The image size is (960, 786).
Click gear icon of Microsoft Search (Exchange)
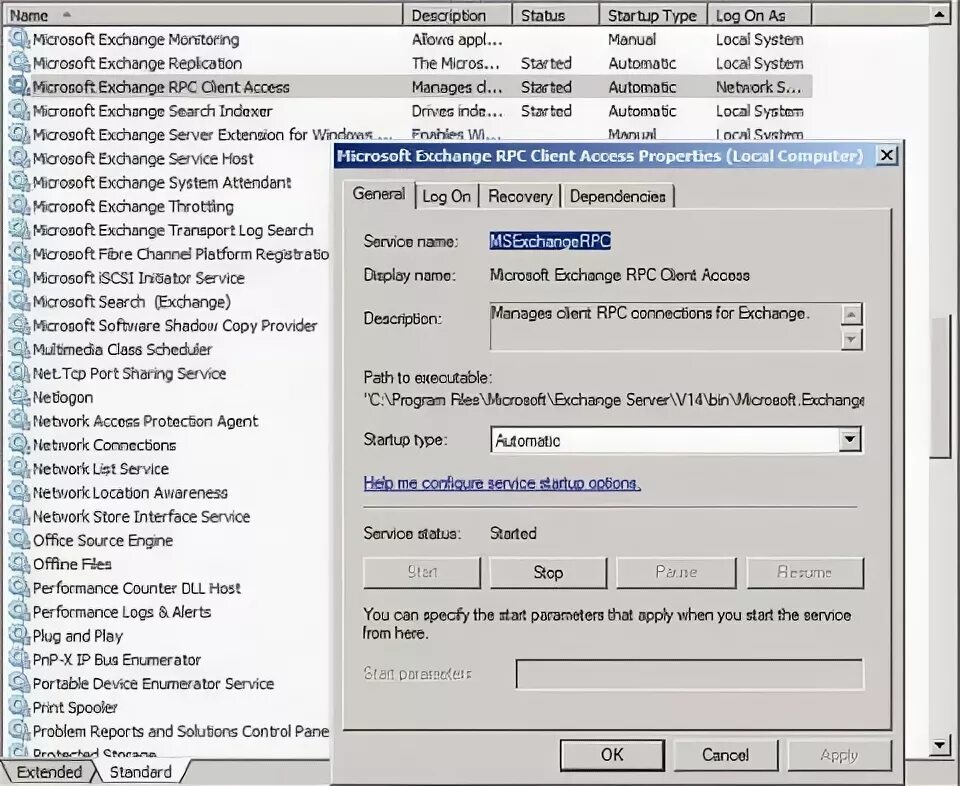pyautogui.click(x=19, y=302)
